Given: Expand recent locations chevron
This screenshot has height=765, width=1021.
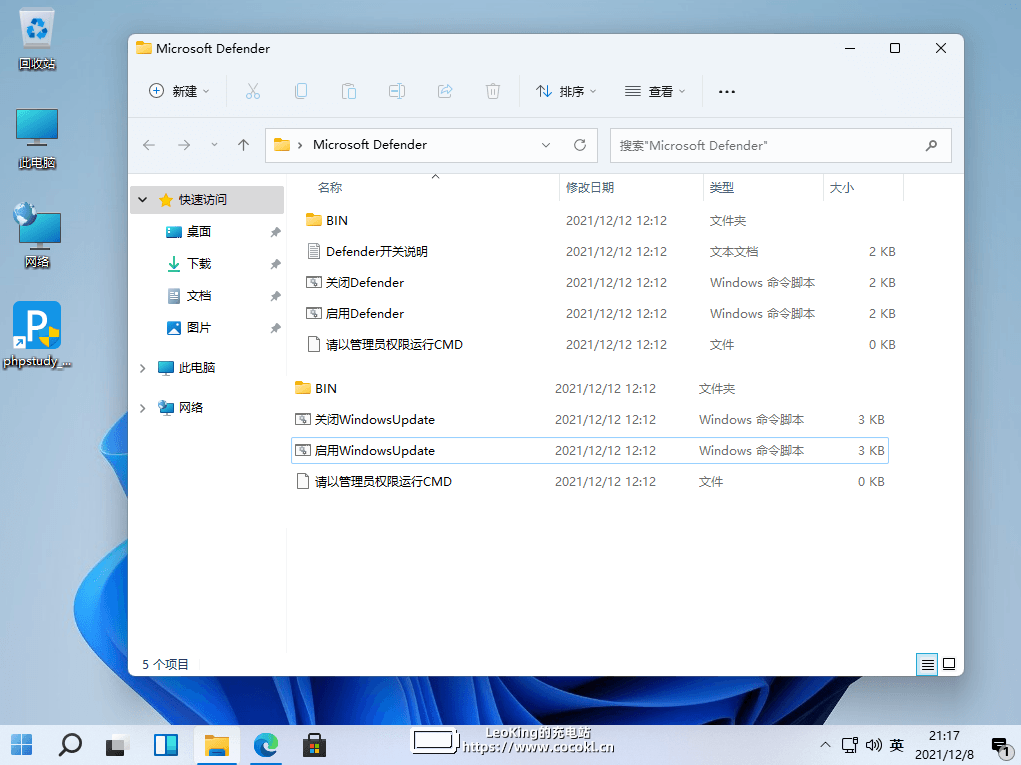Looking at the screenshot, I should click(214, 145).
